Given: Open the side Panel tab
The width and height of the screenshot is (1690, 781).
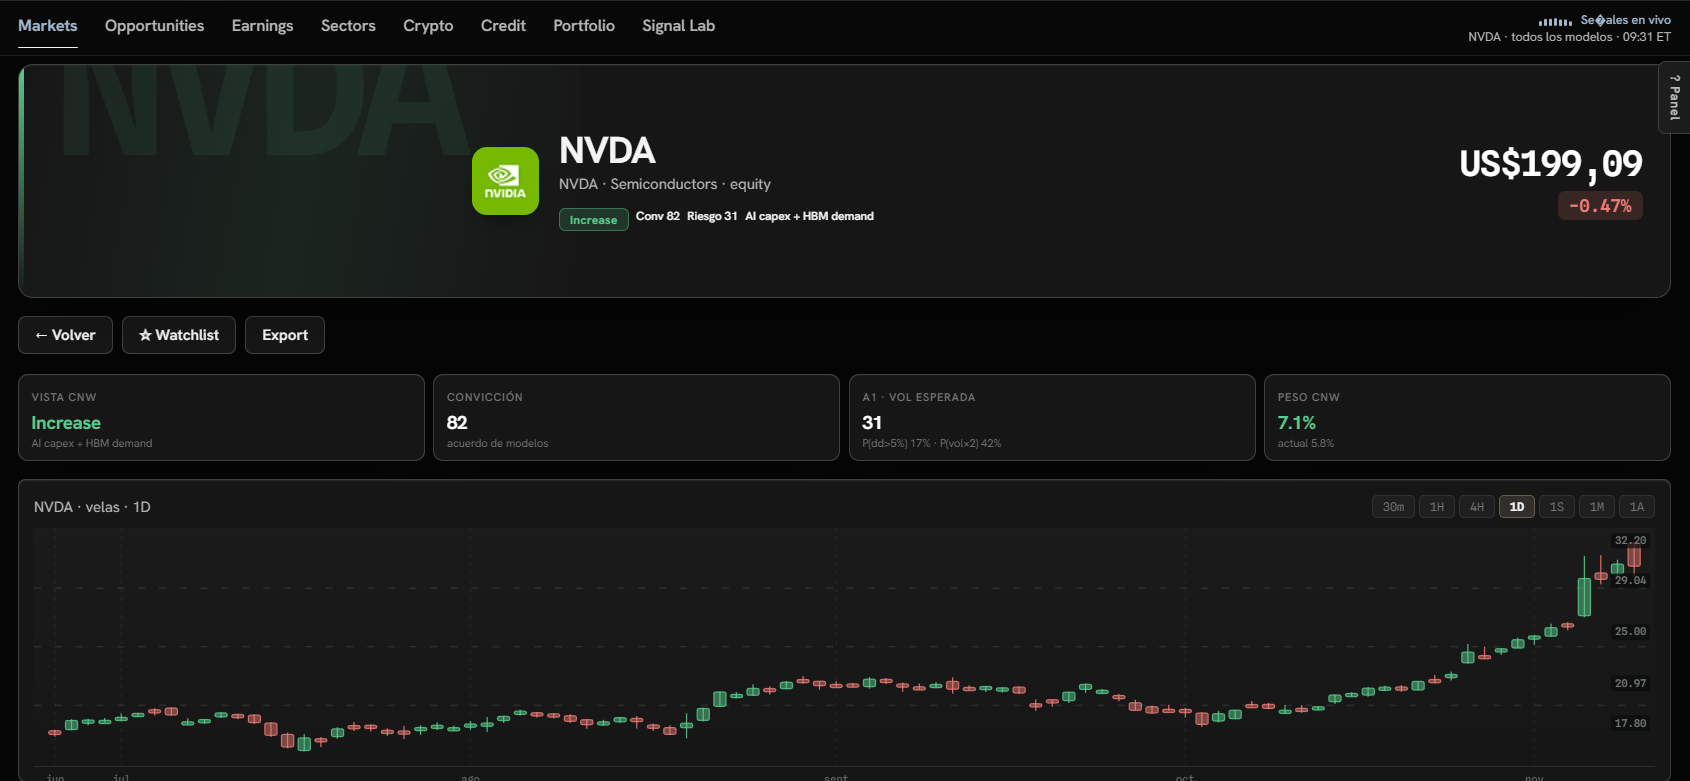Looking at the screenshot, I should [1675, 97].
